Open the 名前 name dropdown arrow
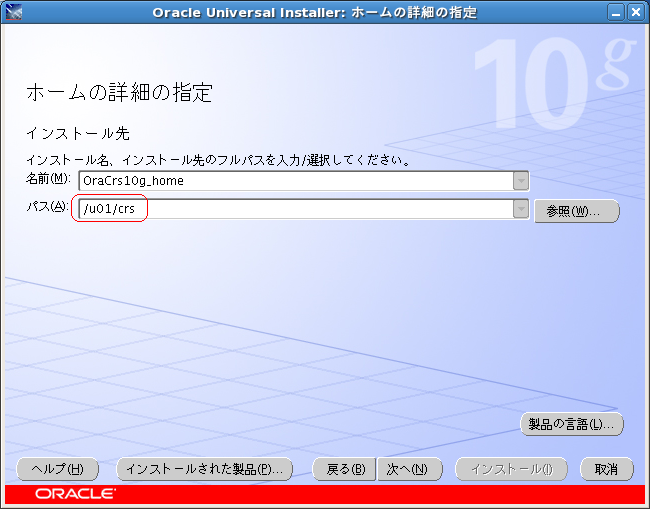This screenshot has width=650, height=509. [x=521, y=181]
